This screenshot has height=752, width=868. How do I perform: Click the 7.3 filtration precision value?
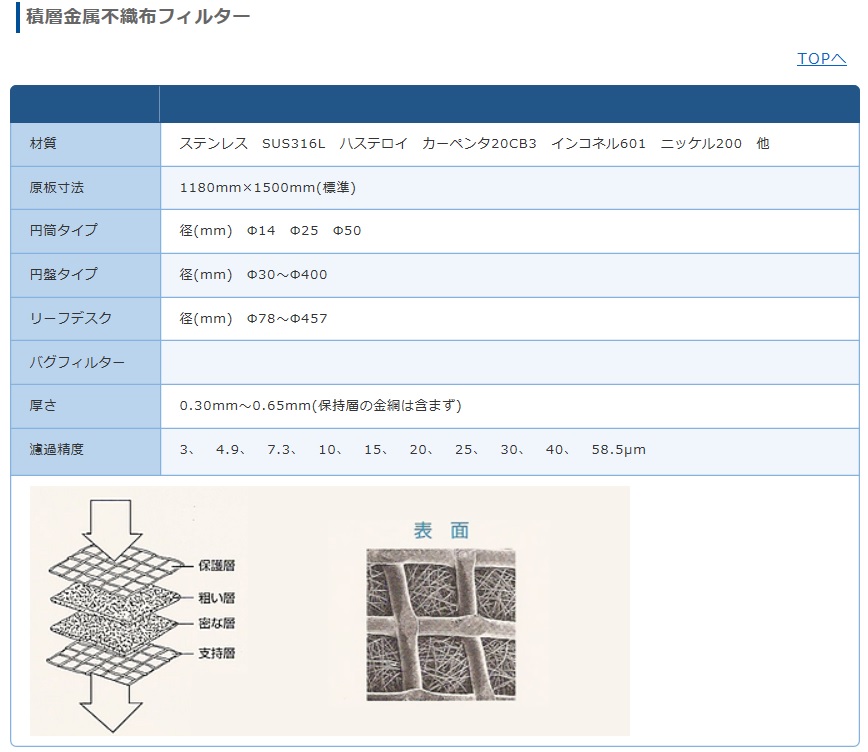tap(280, 450)
